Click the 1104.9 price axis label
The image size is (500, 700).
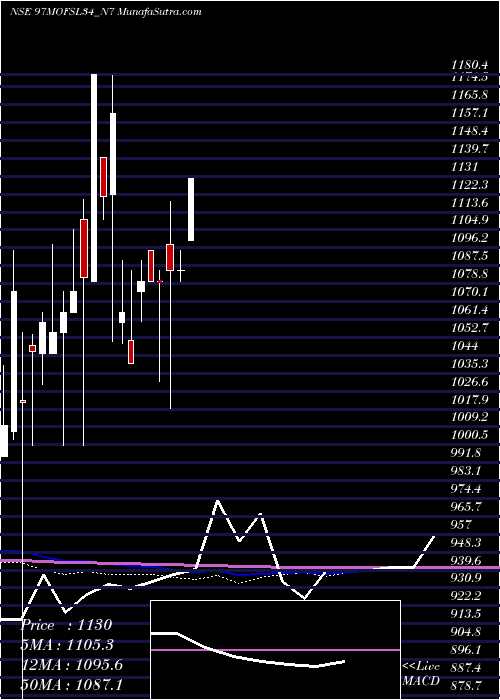click(469, 220)
